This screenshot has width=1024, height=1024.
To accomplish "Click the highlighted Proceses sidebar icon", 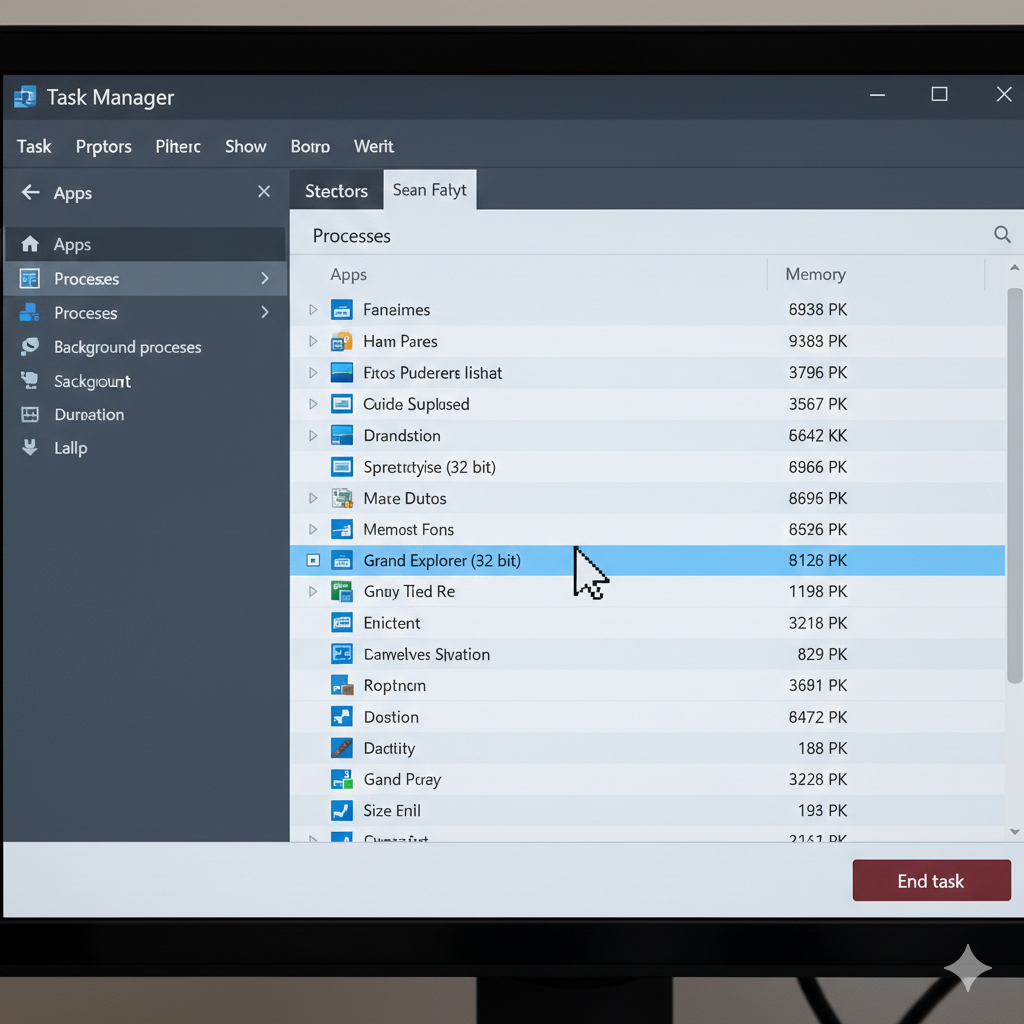I will click(29, 279).
